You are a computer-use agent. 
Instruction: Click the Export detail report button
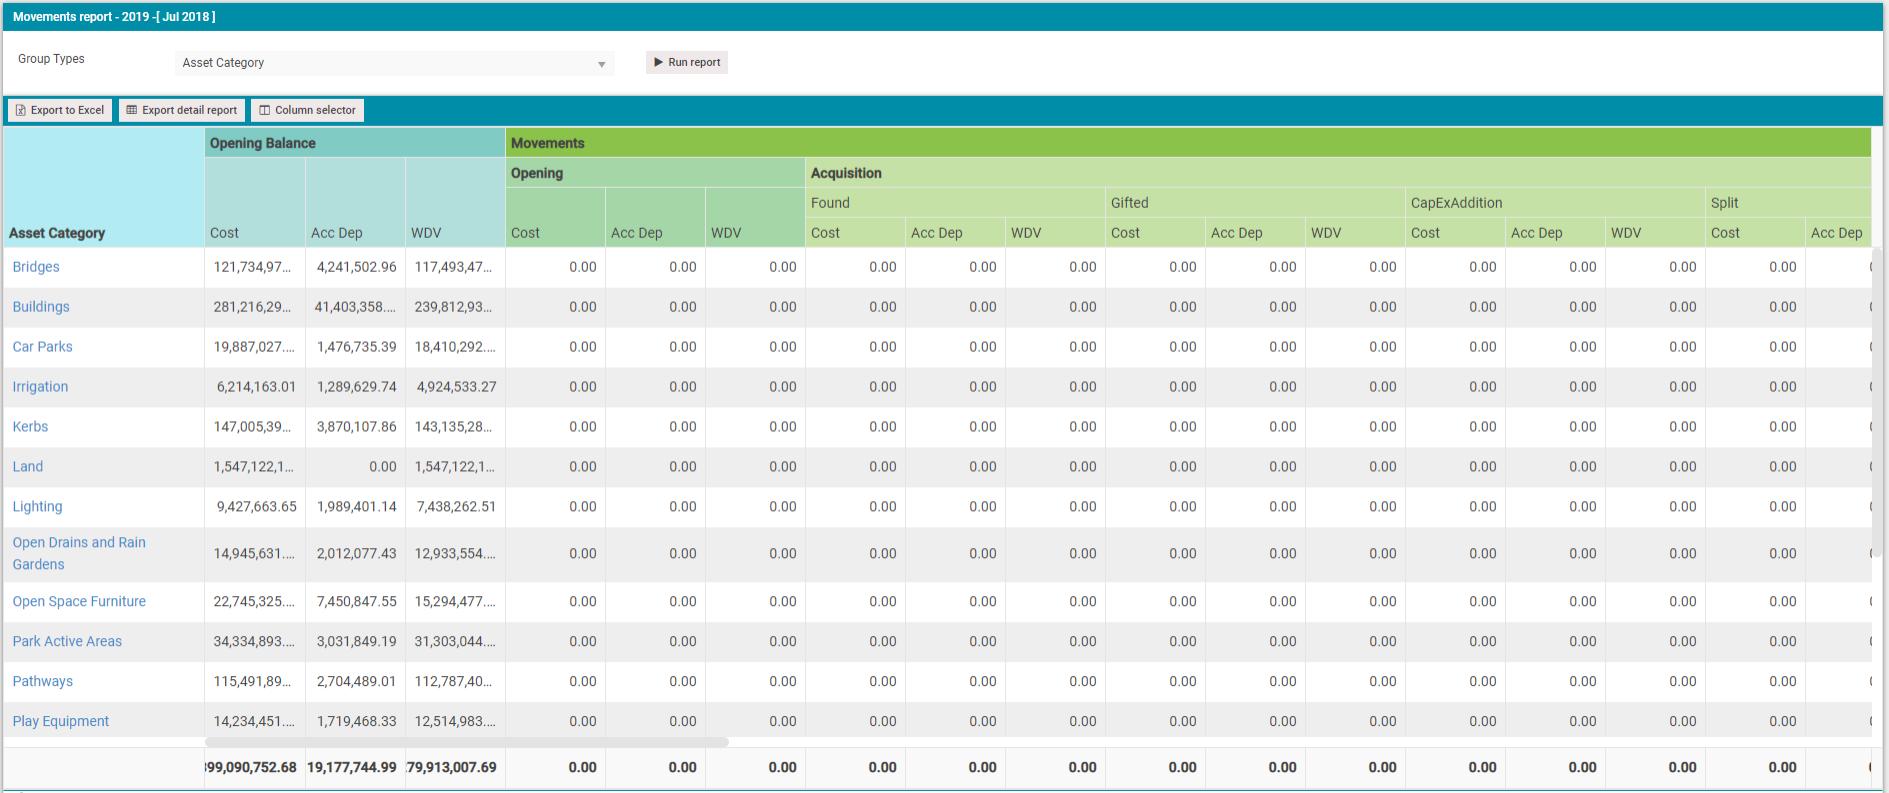click(182, 110)
